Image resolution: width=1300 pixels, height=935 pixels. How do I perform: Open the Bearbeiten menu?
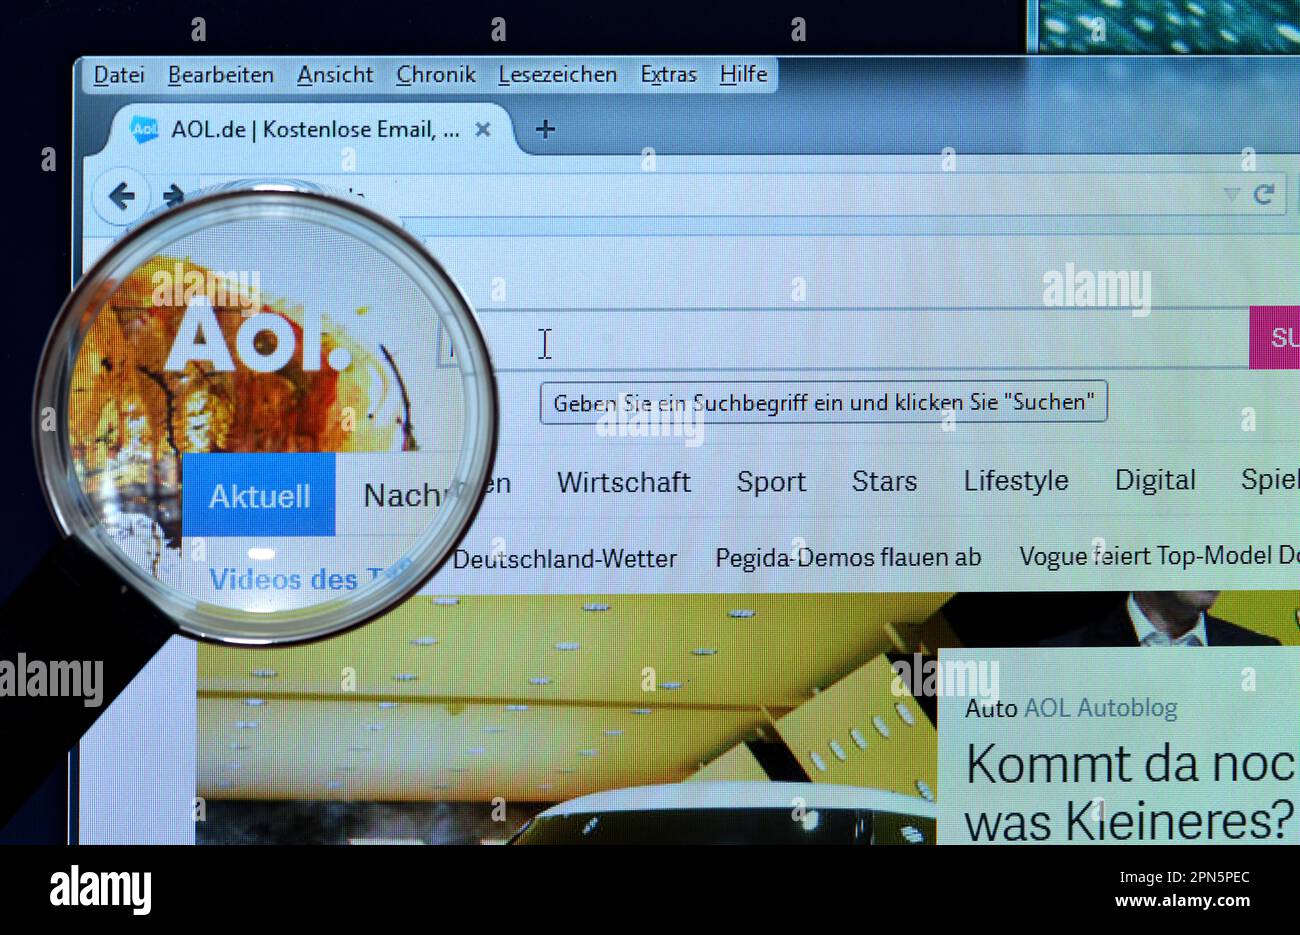coord(221,75)
